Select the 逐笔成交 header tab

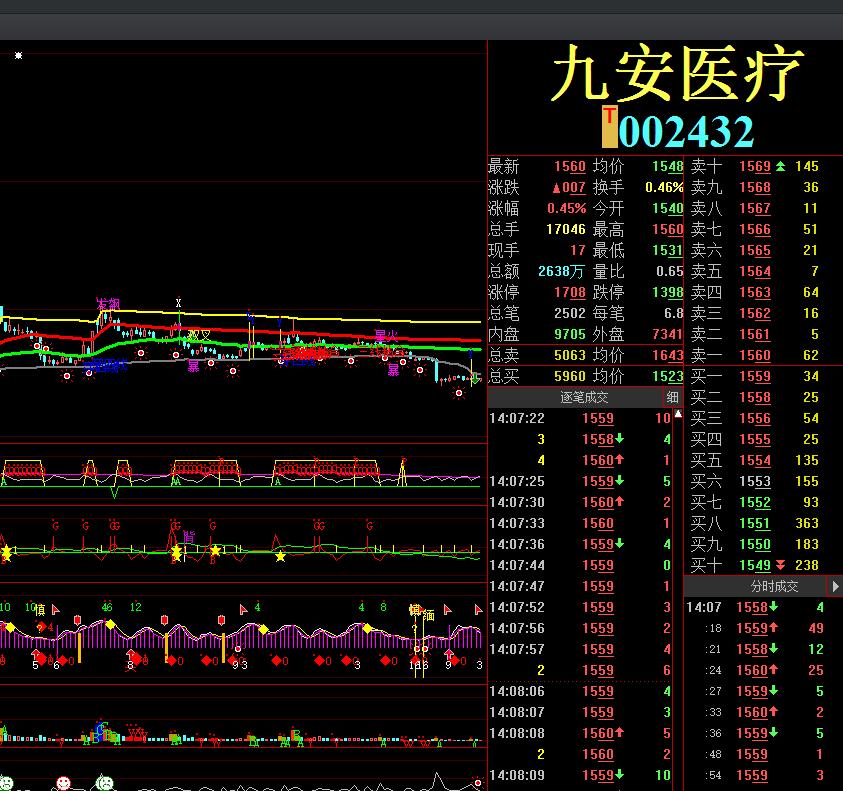click(584, 397)
